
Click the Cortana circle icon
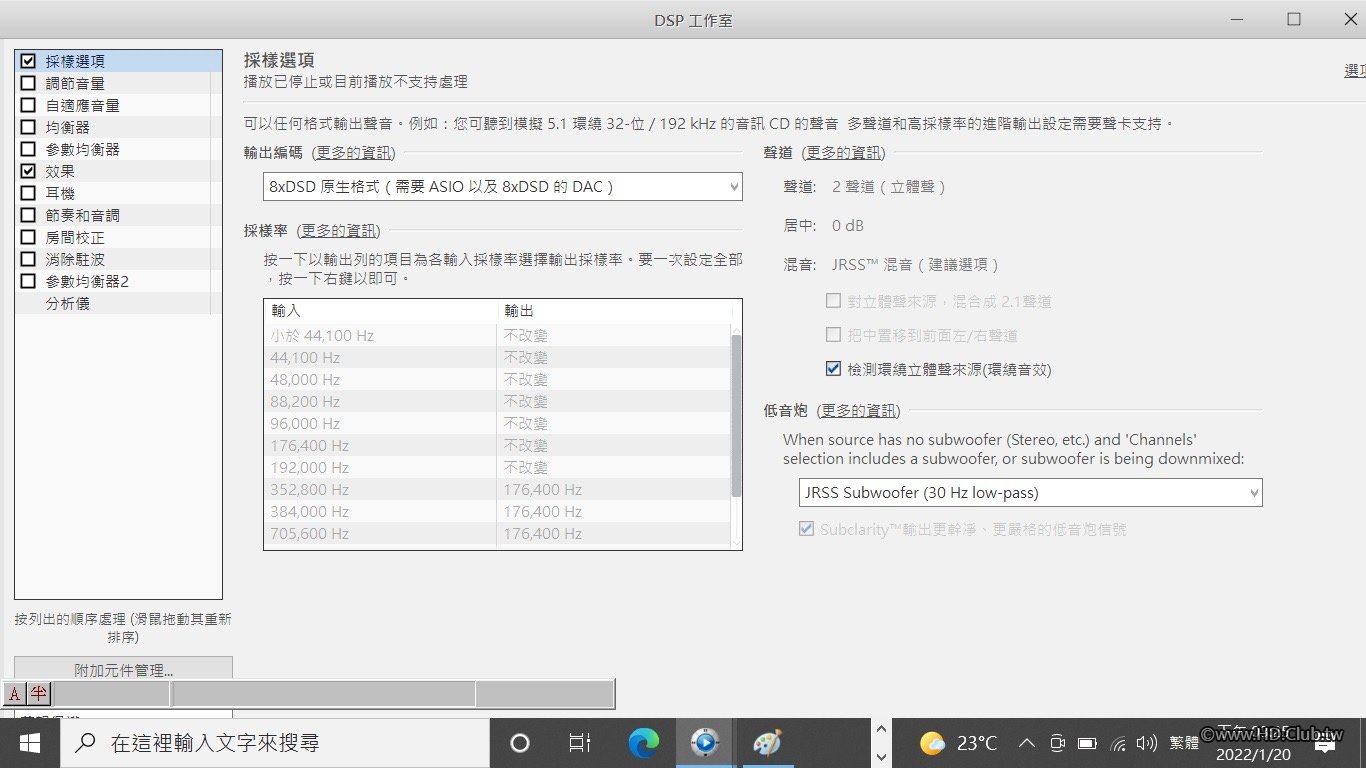pos(520,743)
